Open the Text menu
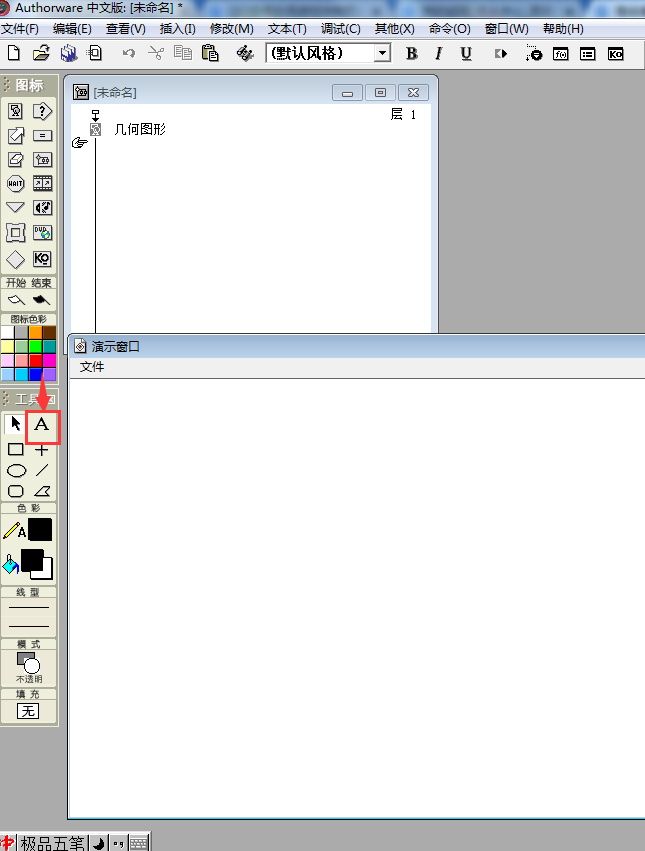 point(287,29)
